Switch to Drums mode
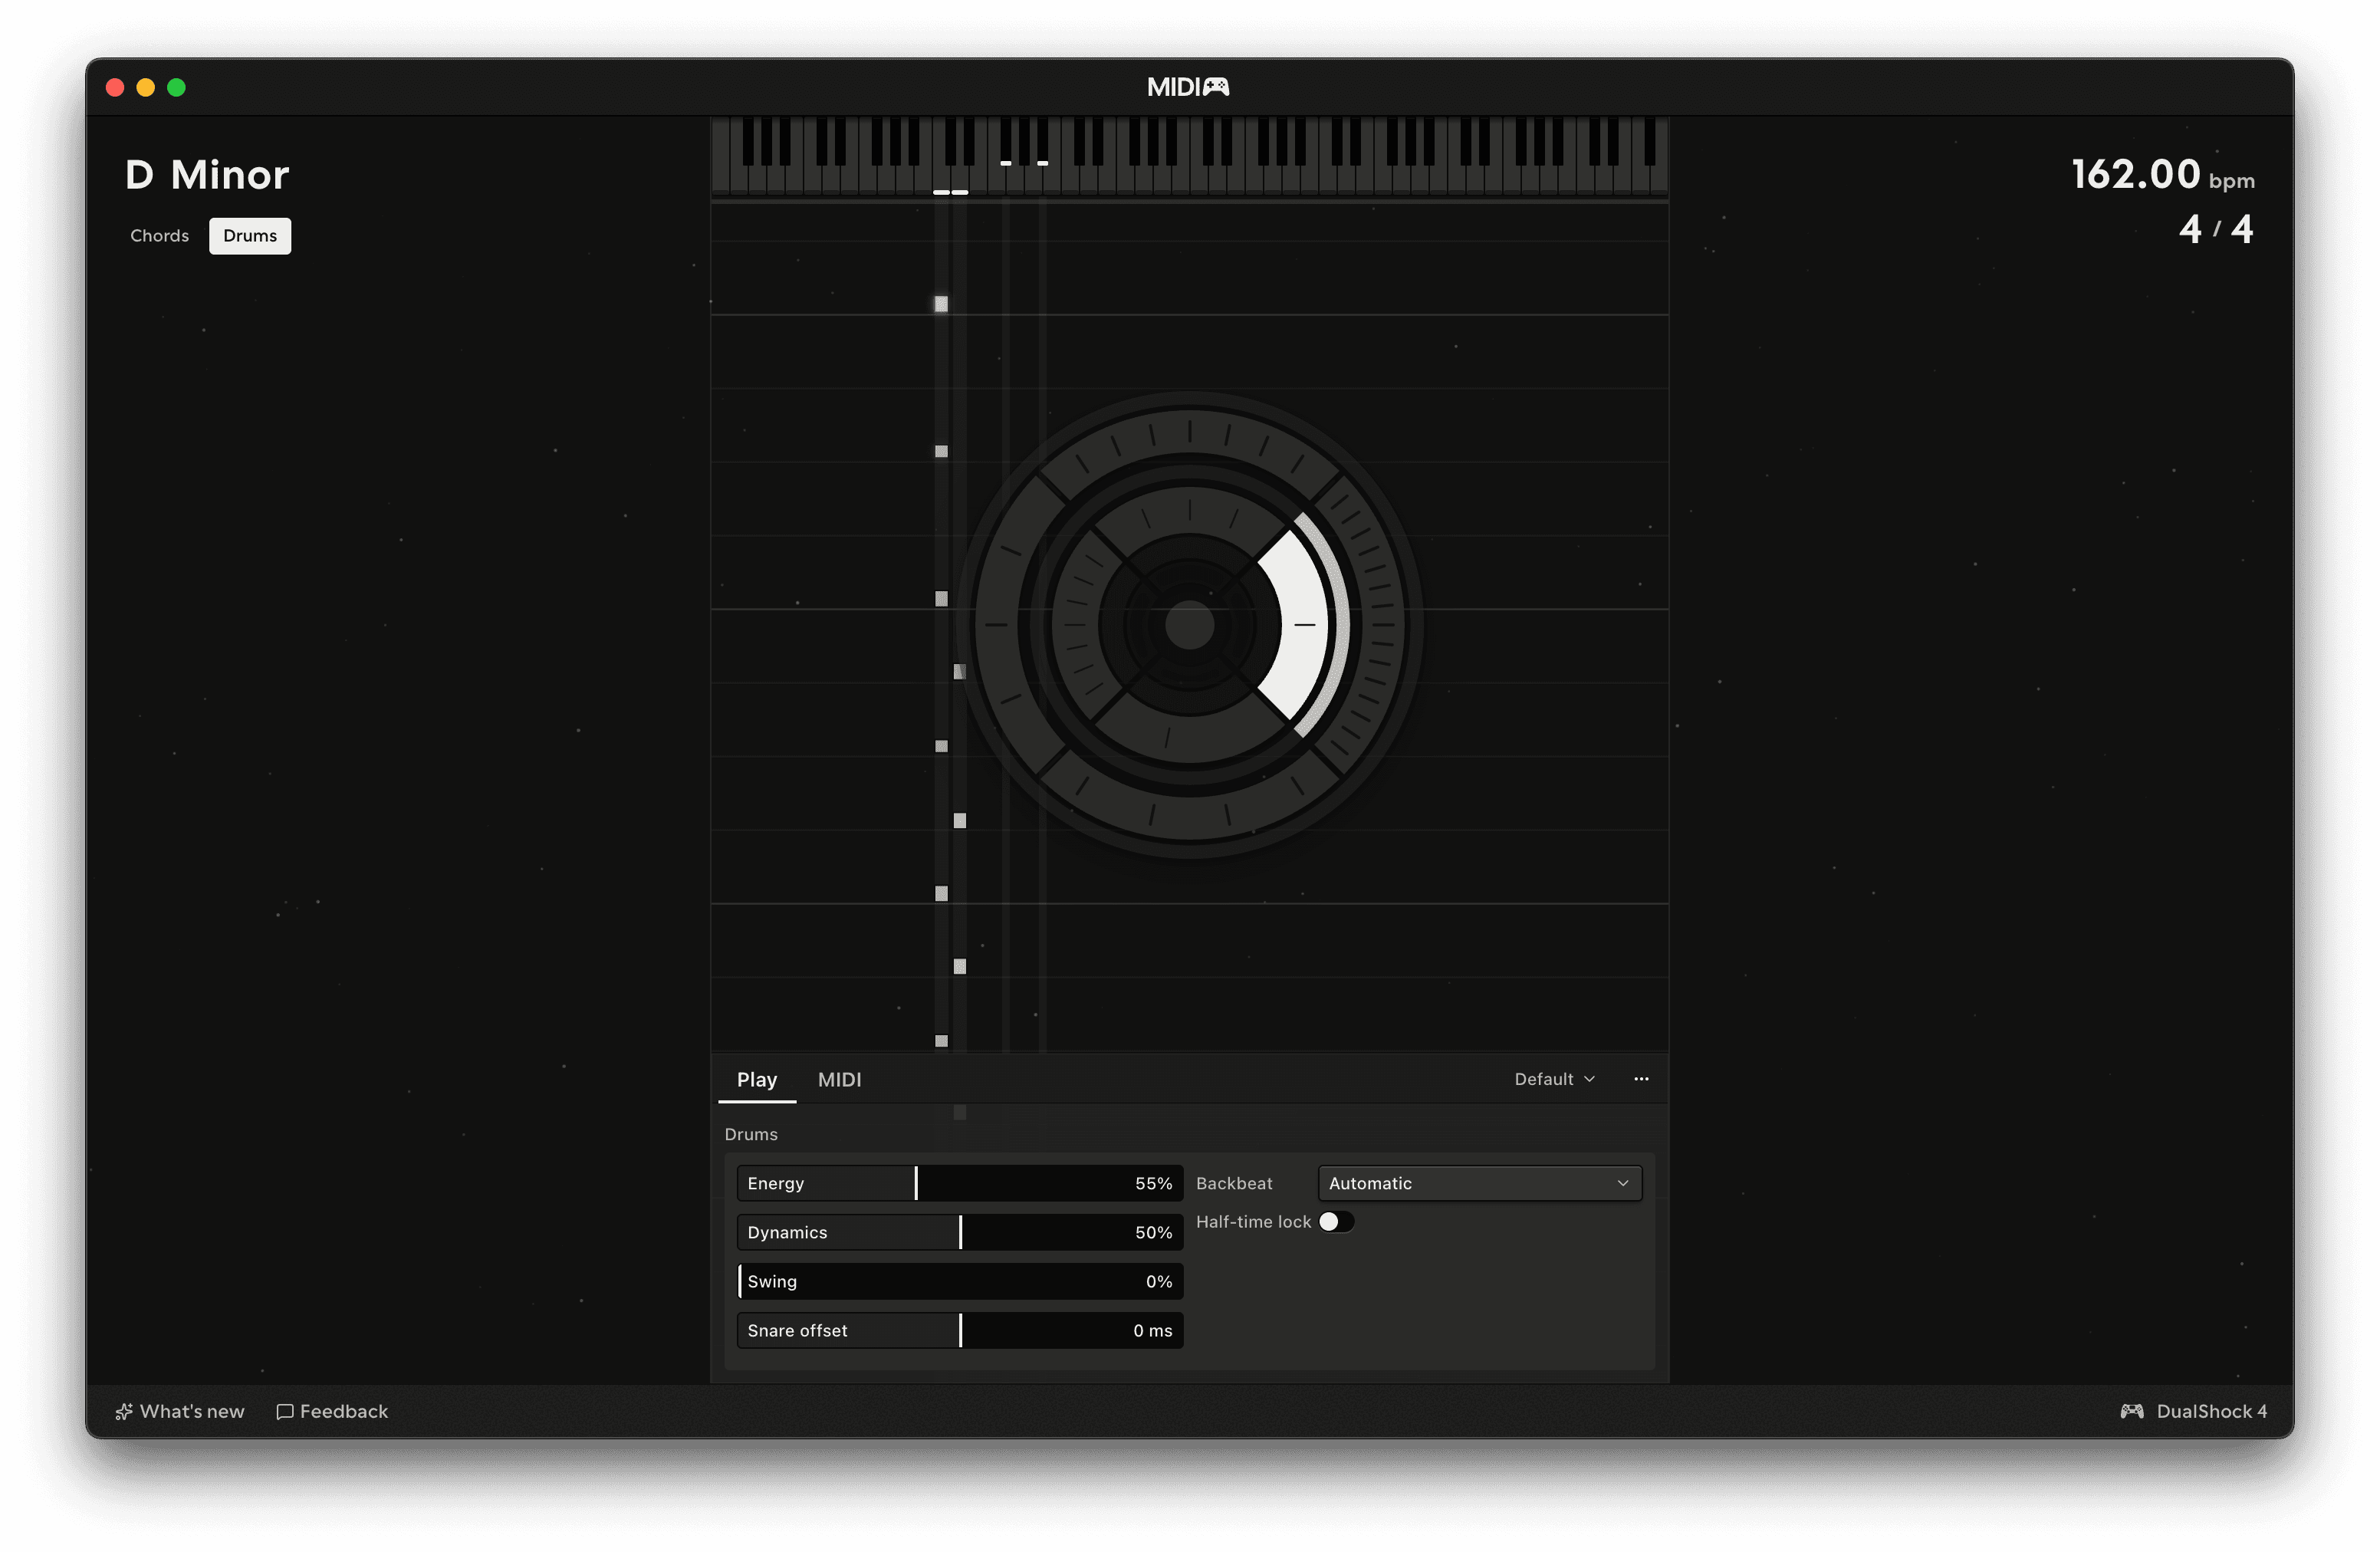Image resolution: width=2380 pixels, height=1552 pixels. (x=250, y=236)
